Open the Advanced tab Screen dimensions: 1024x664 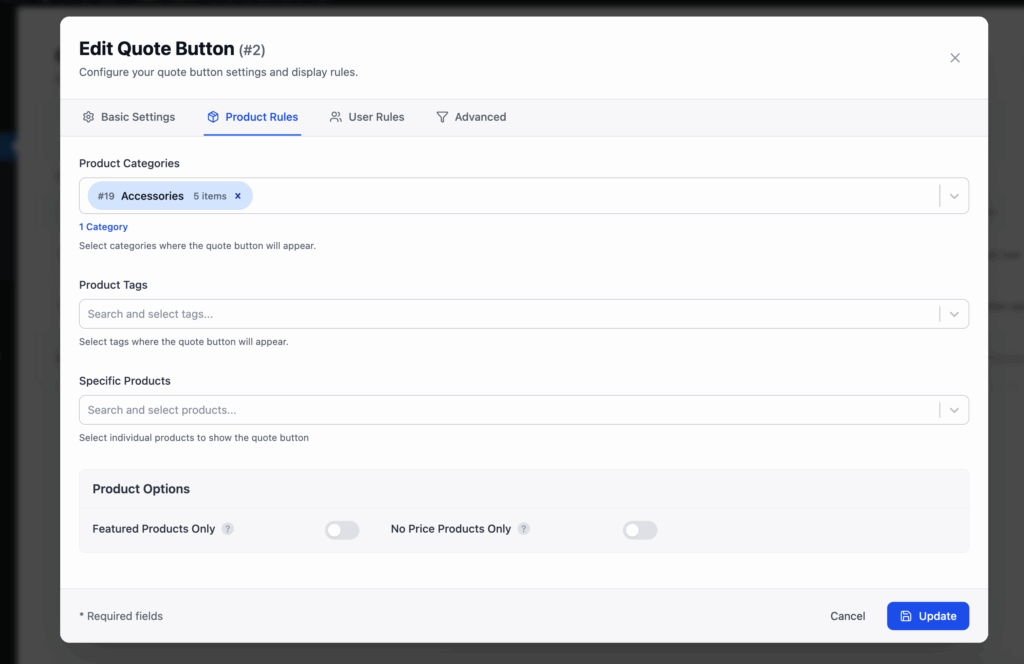(471, 117)
